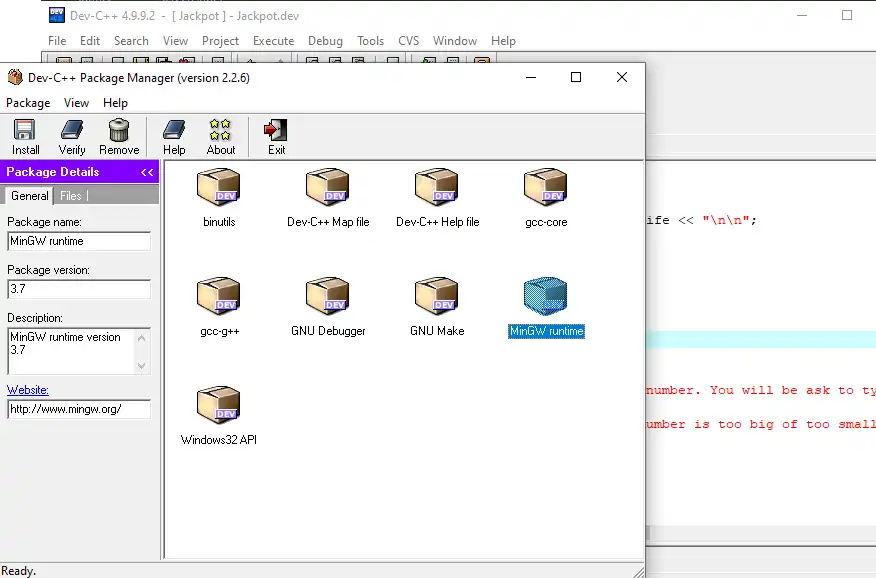
Task: Click inside the Package name field
Action: click(x=78, y=241)
